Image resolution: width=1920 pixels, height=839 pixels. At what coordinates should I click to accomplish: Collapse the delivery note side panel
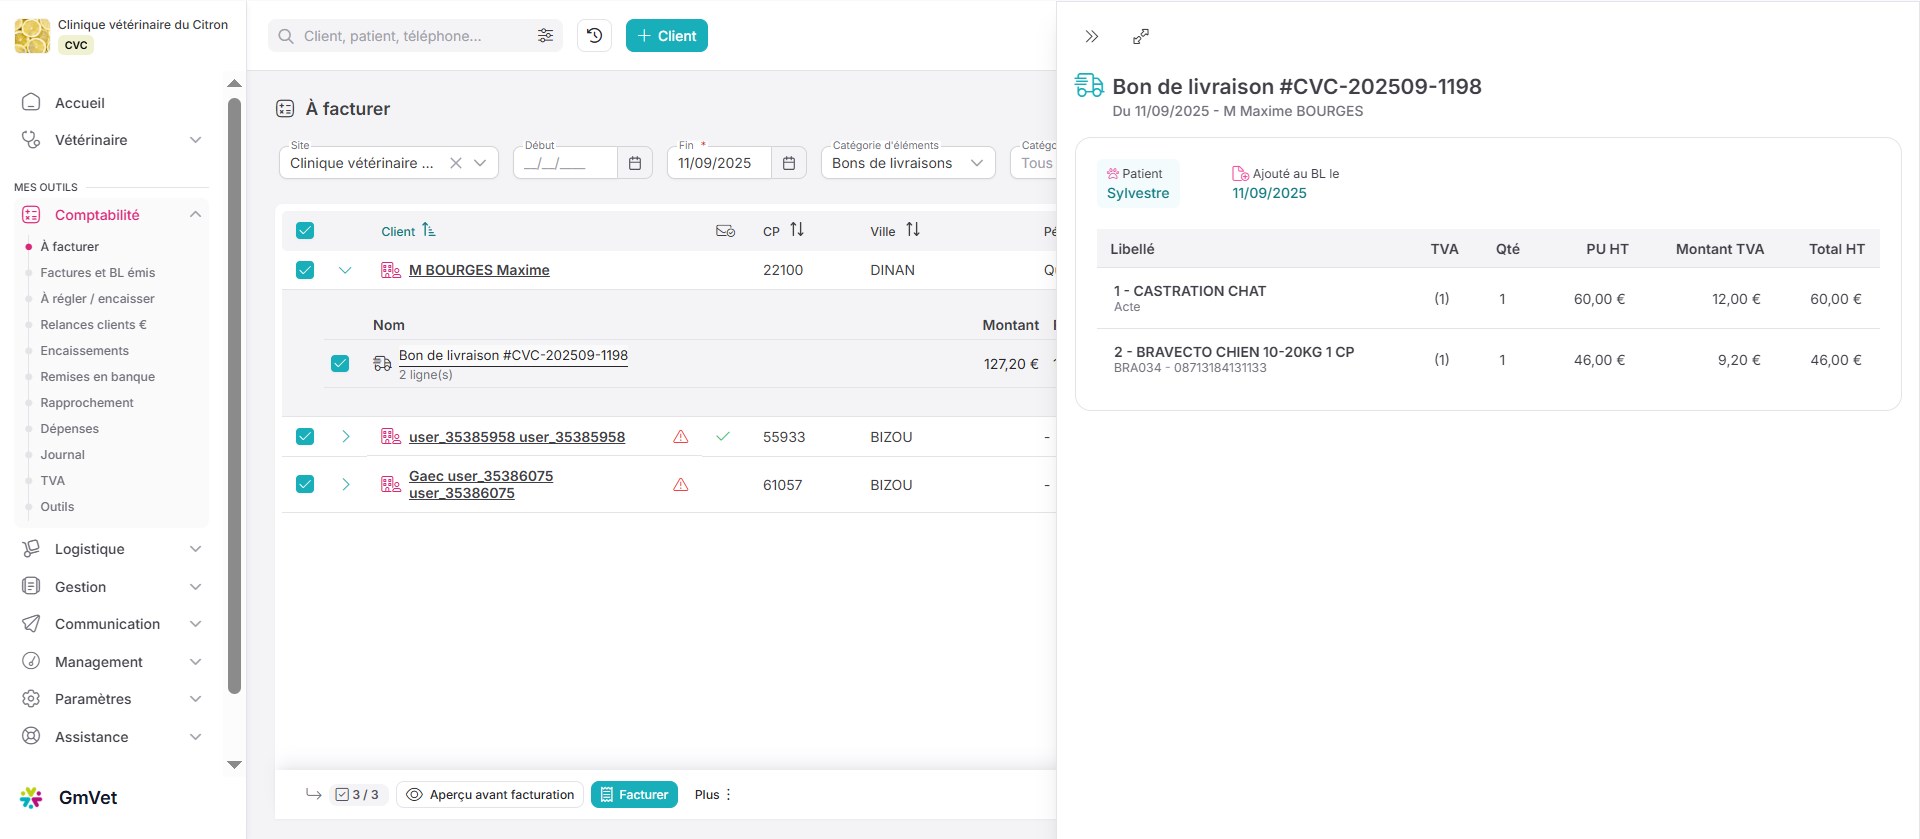1091,37
